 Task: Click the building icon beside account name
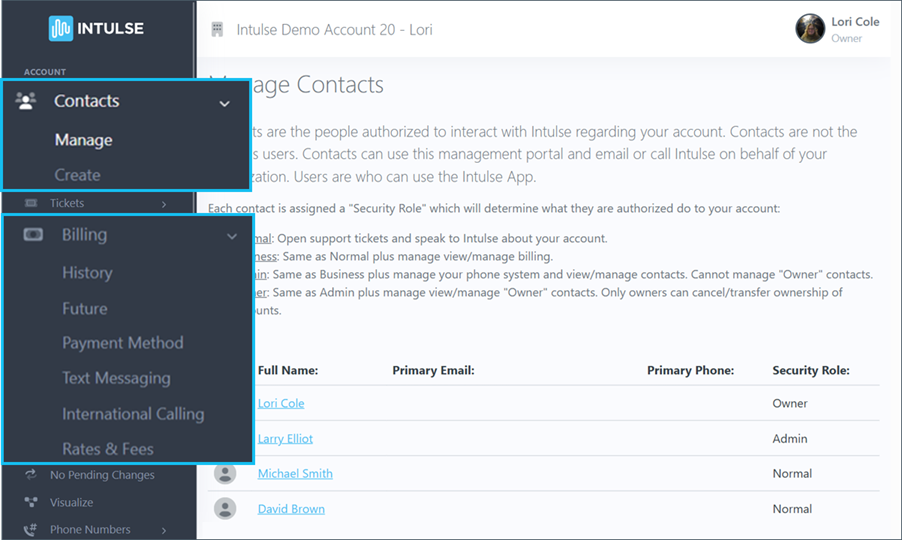[x=217, y=29]
